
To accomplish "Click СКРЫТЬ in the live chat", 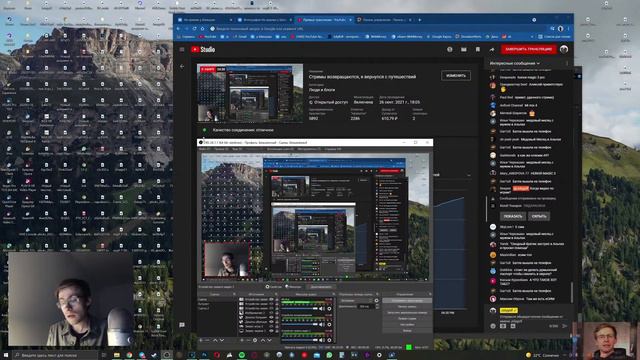I will tap(539, 216).
